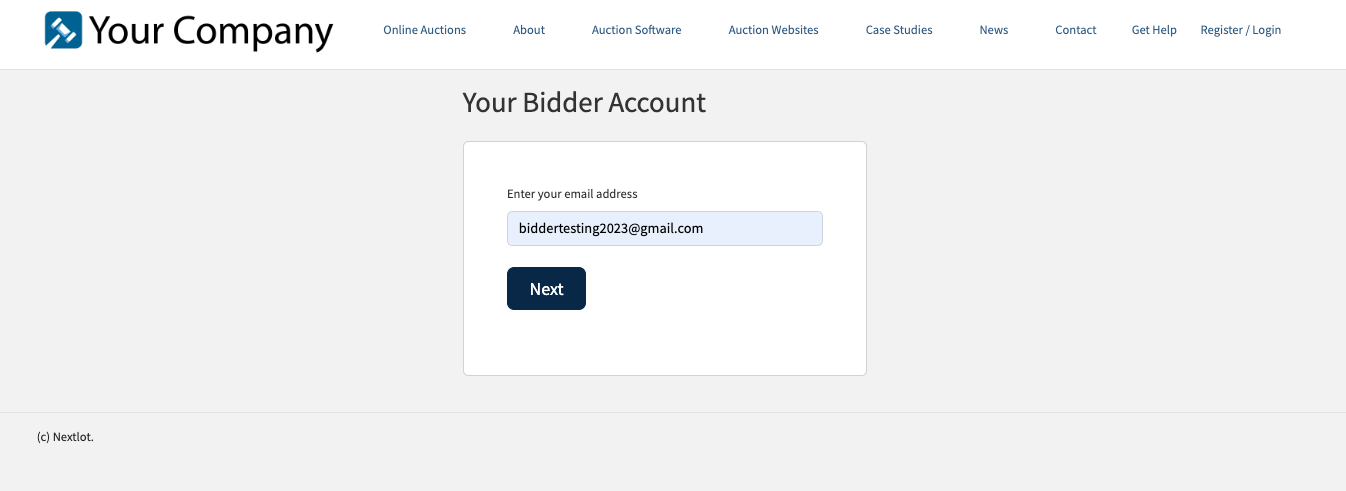Open the News section
The height and width of the screenshot is (491, 1346).
point(994,30)
